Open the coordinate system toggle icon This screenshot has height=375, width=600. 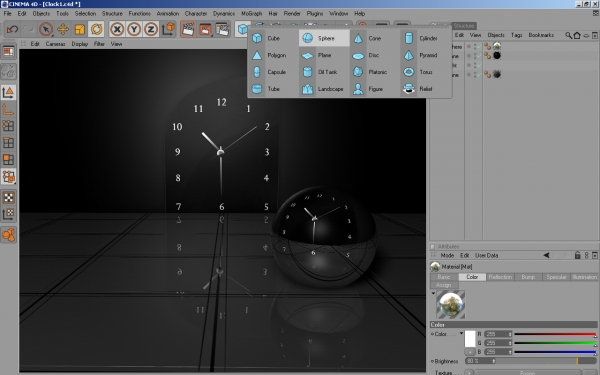(168, 29)
